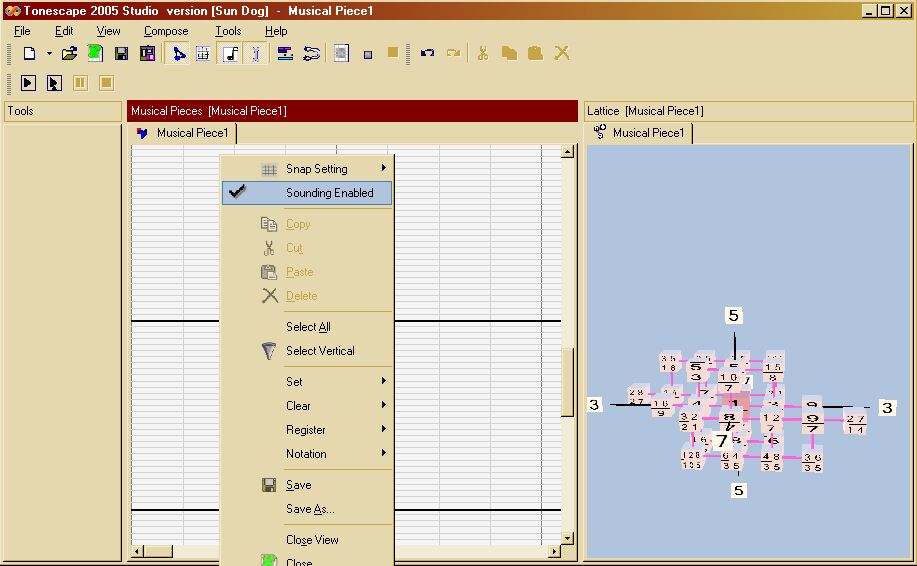
Task: Click the horizontal scrollbar left arrow
Action: 137,551
